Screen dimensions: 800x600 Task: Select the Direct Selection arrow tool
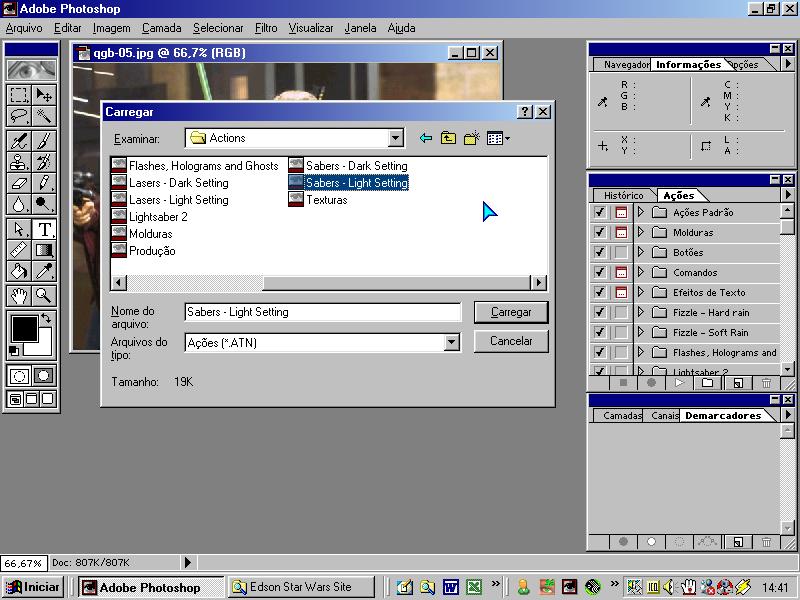tap(19, 230)
